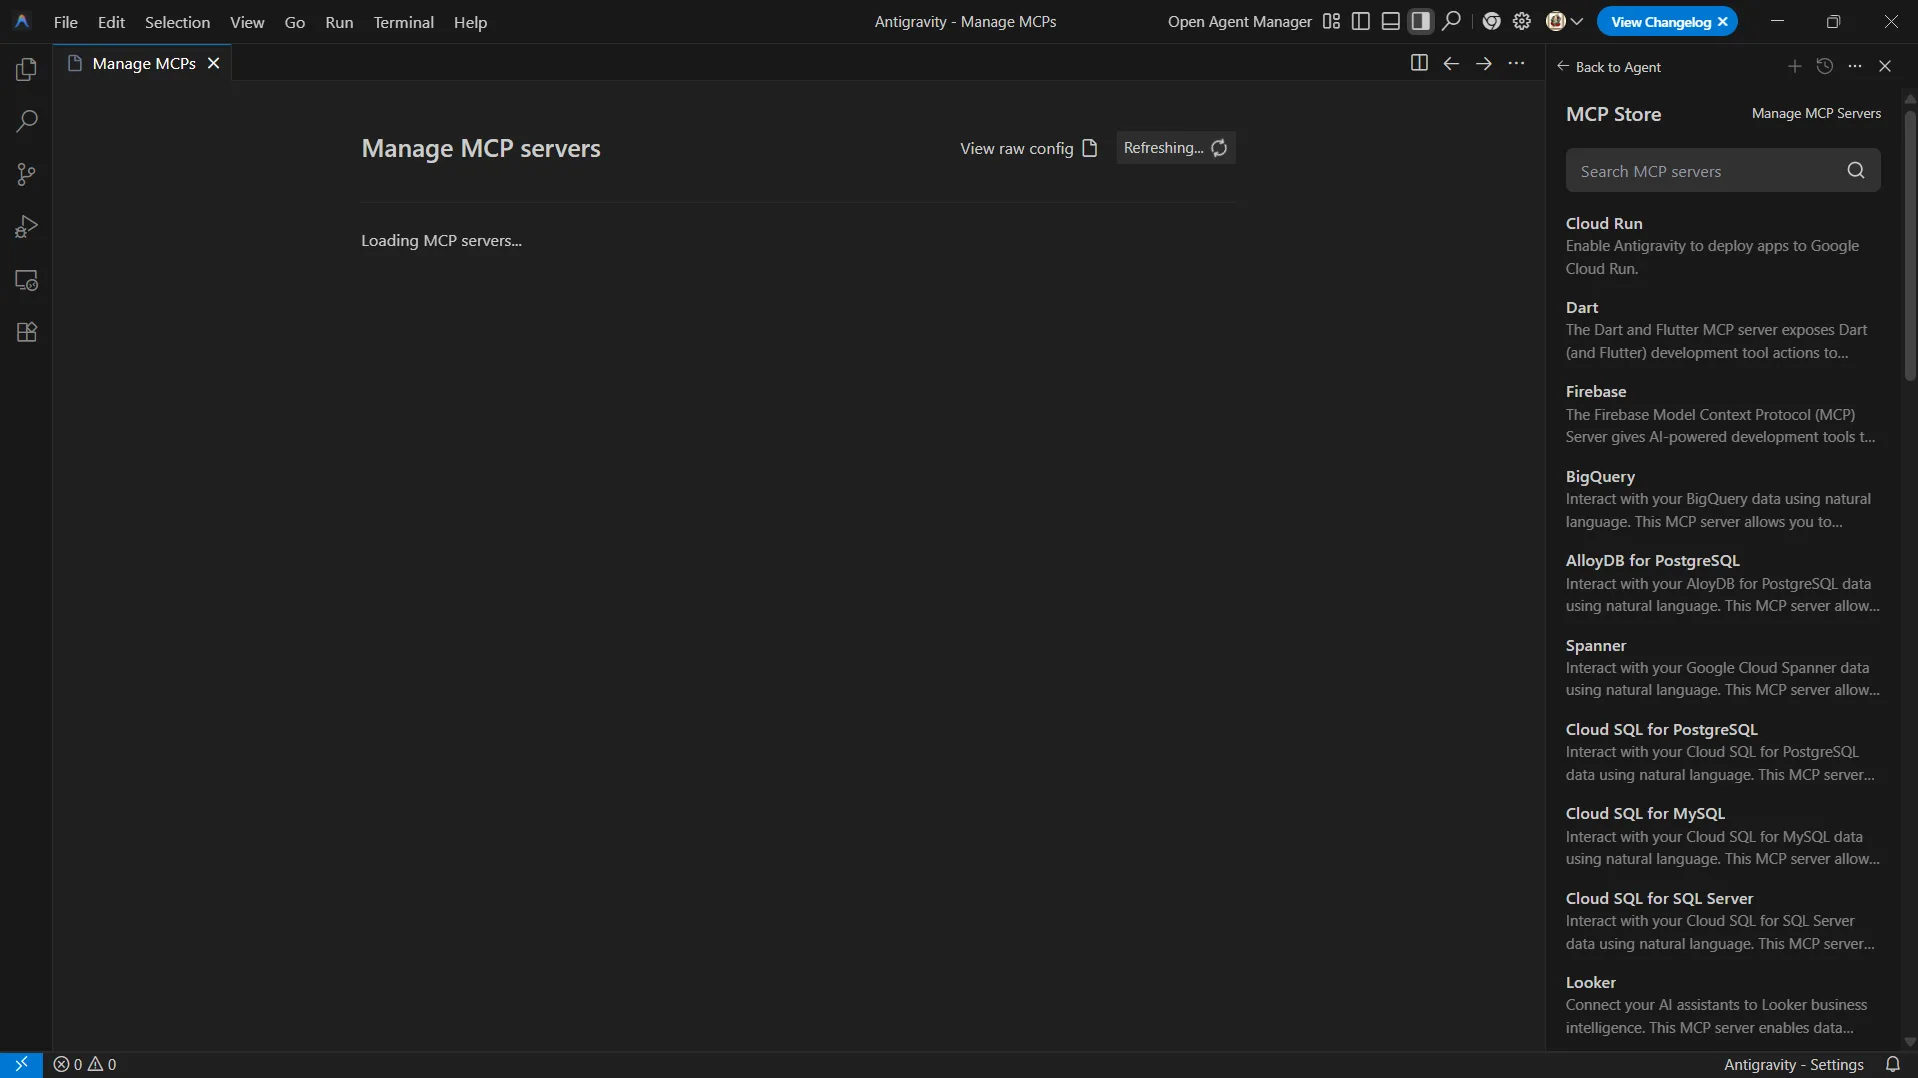The image size is (1918, 1078).
Task: Expand the account avatar dropdown
Action: click(x=1565, y=22)
